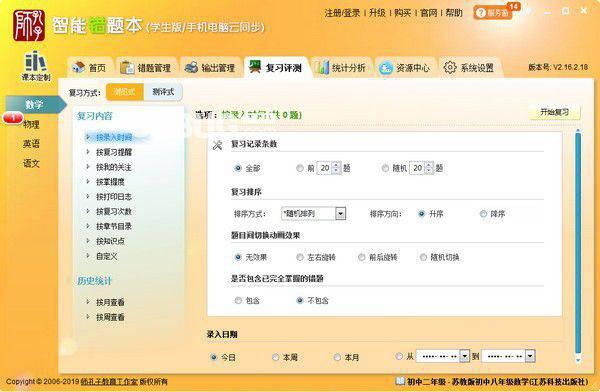Open the 课本定制 textbook customization icon
Viewport: 600px width, 392px height.
click(x=36, y=65)
